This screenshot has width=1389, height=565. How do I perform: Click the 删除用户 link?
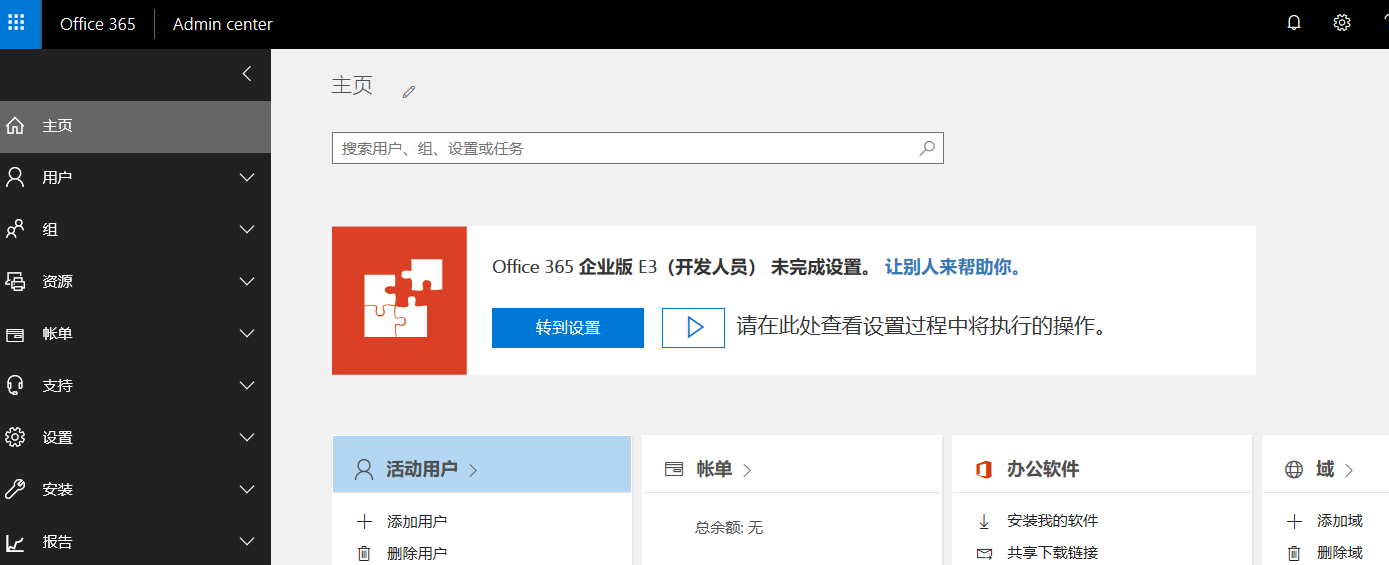click(x=417, y=553)
